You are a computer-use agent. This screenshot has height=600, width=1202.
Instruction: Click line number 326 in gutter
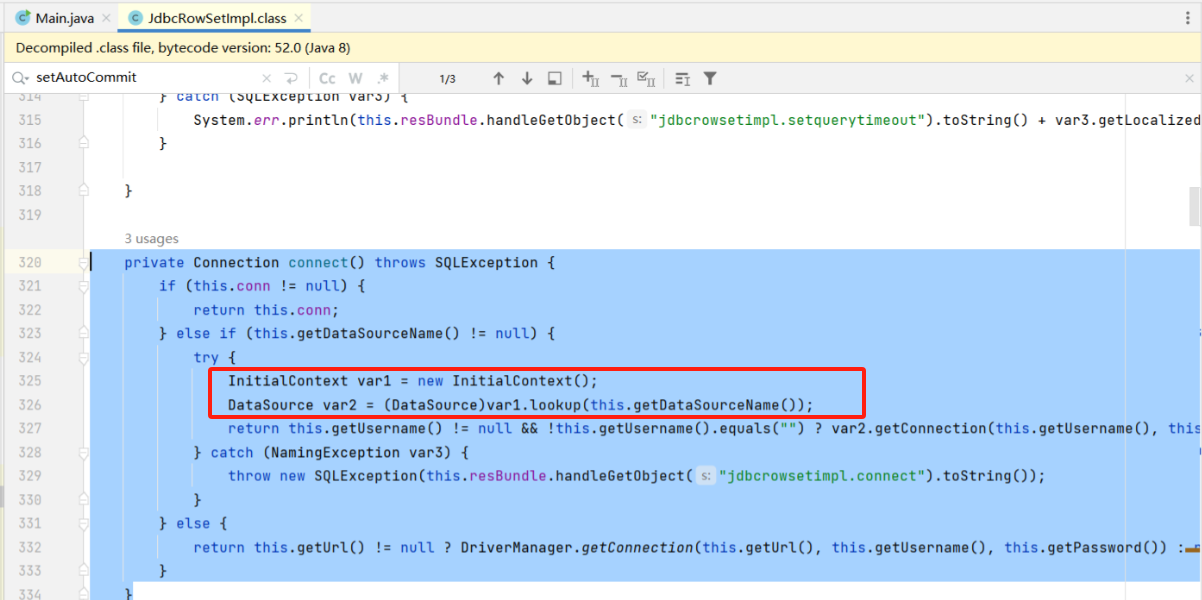pyautogui.click(x=30, y=405)
